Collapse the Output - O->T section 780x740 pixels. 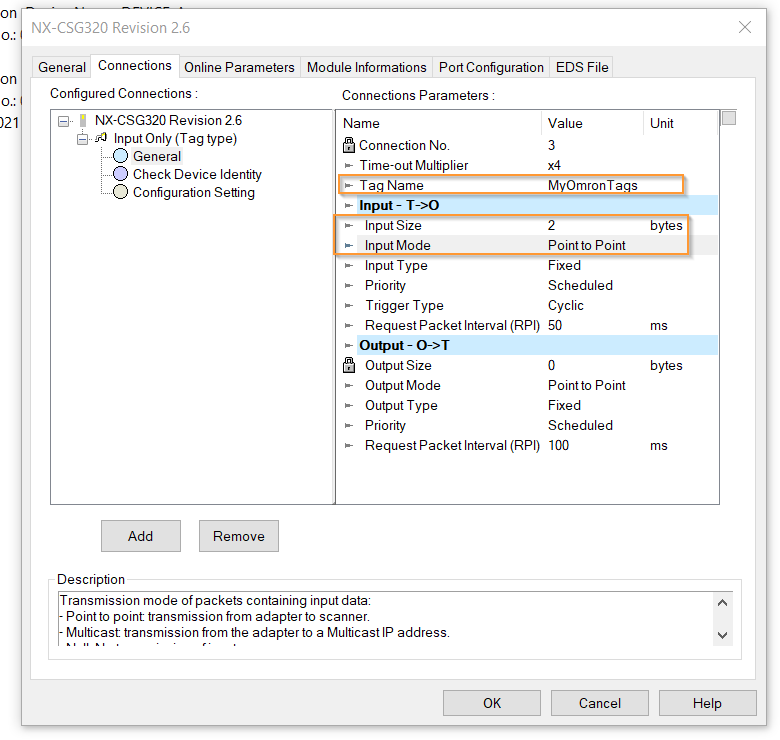(349, 346)
